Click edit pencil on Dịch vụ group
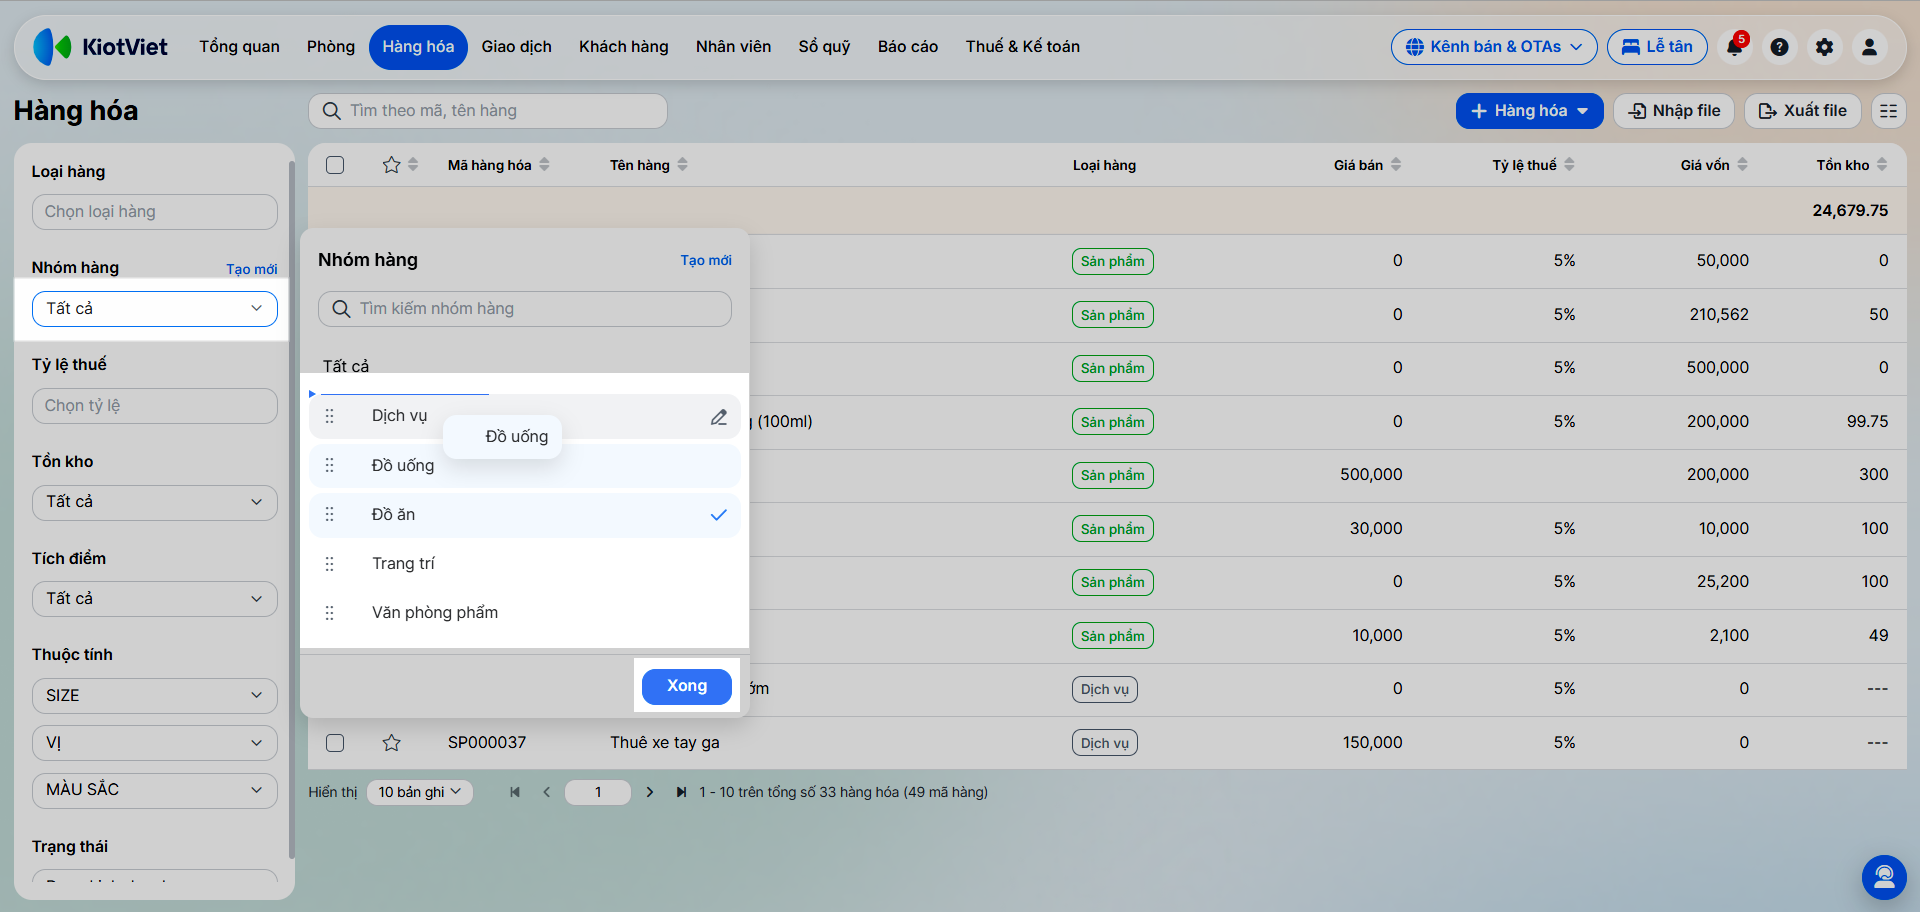Screen dimensions: 1920x912 click(719, 417)
